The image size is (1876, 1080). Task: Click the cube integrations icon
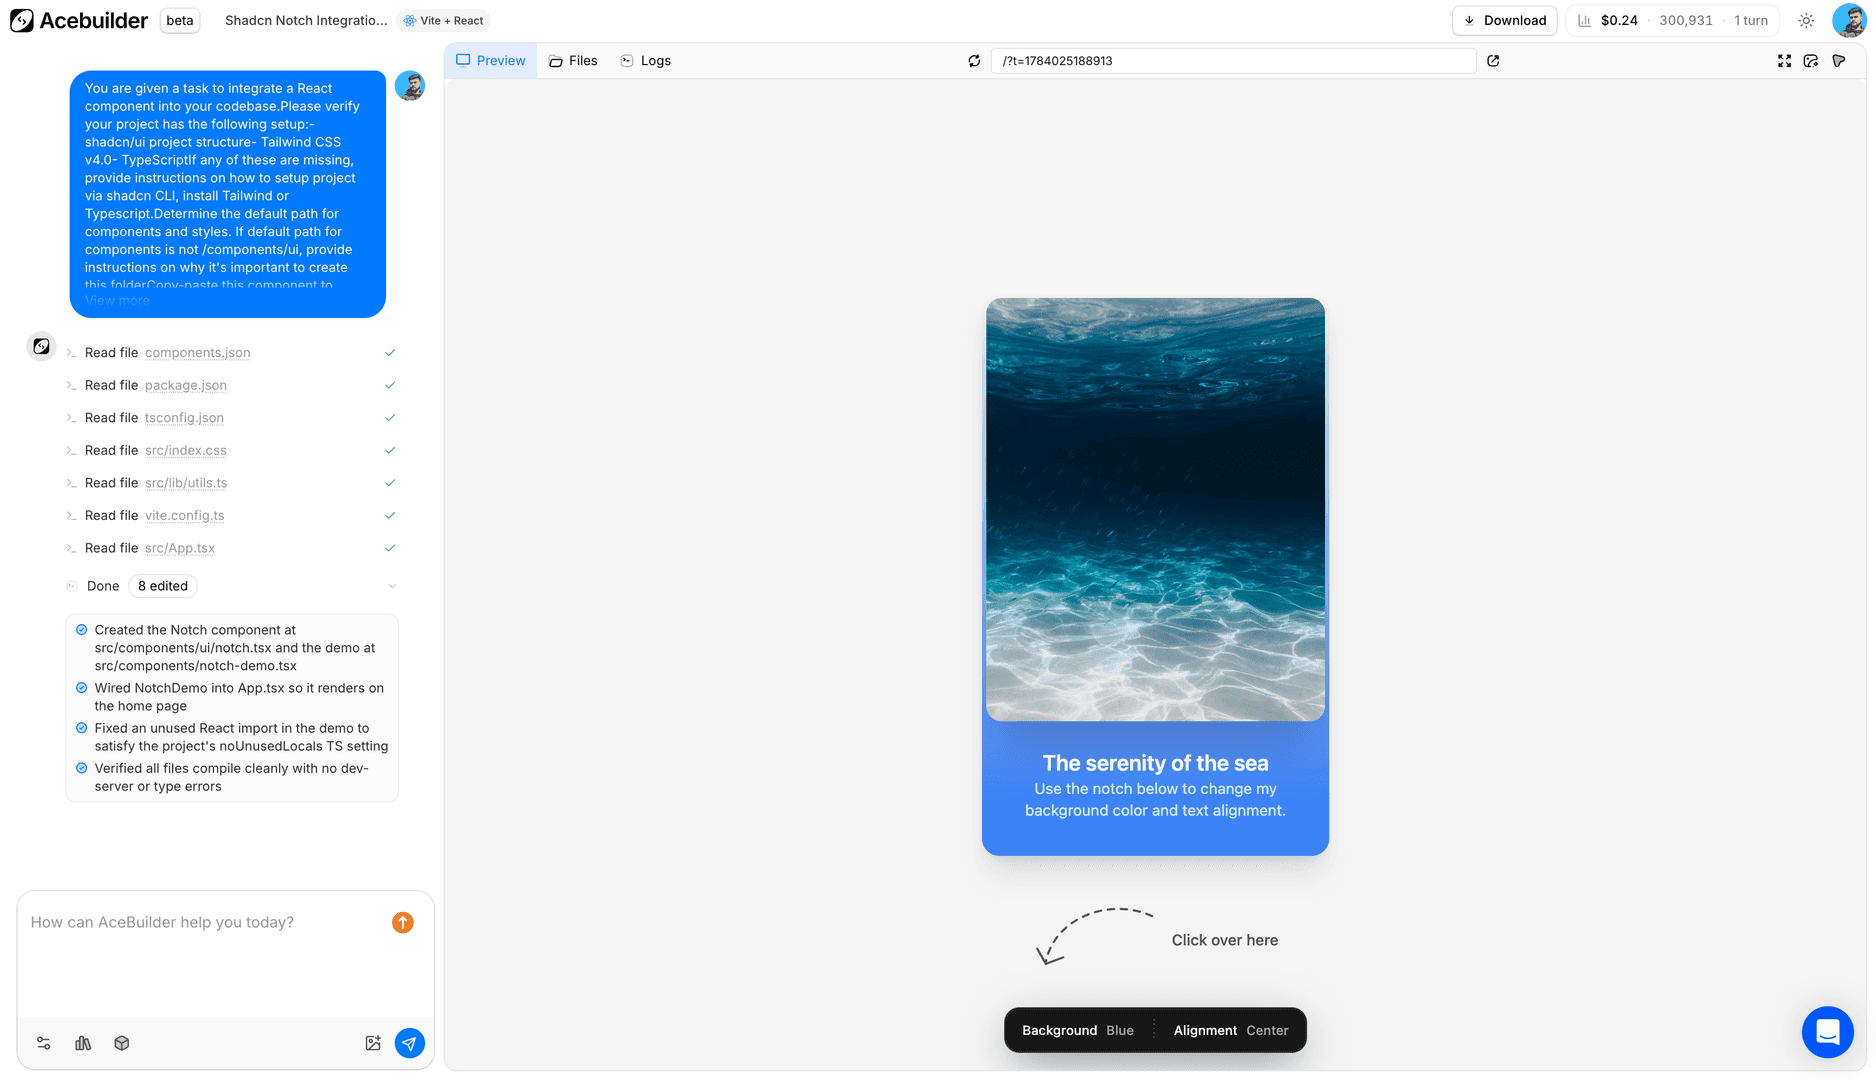(122, 1043)
